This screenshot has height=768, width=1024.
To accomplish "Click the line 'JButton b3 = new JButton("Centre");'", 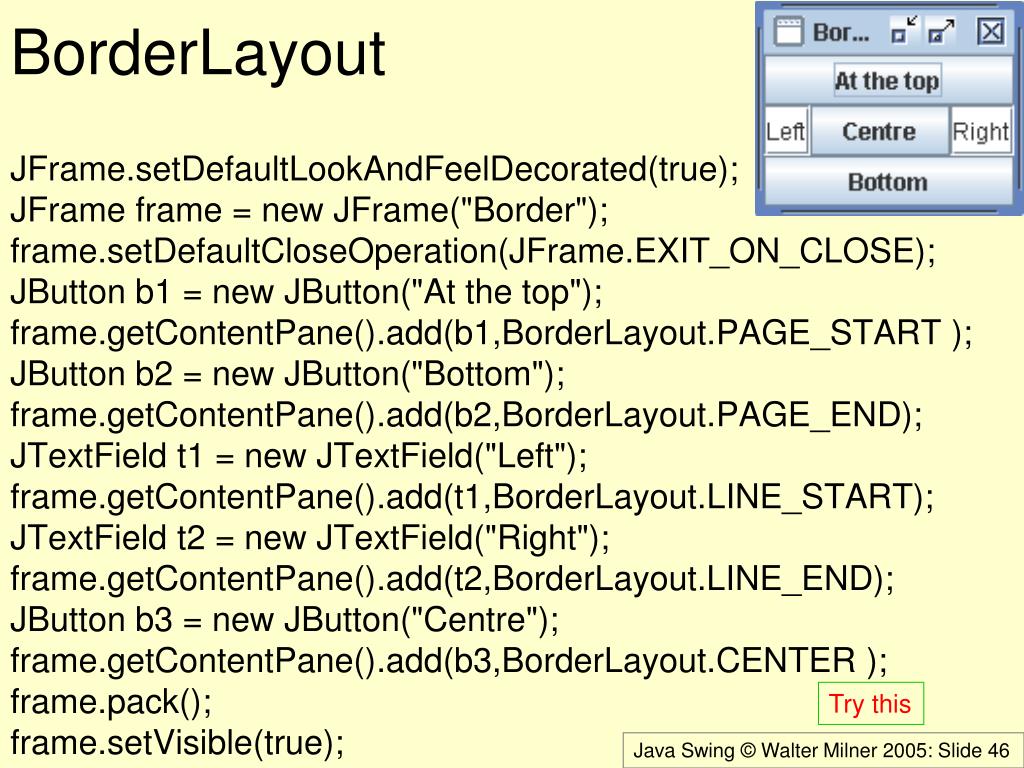I will point(285,620).
